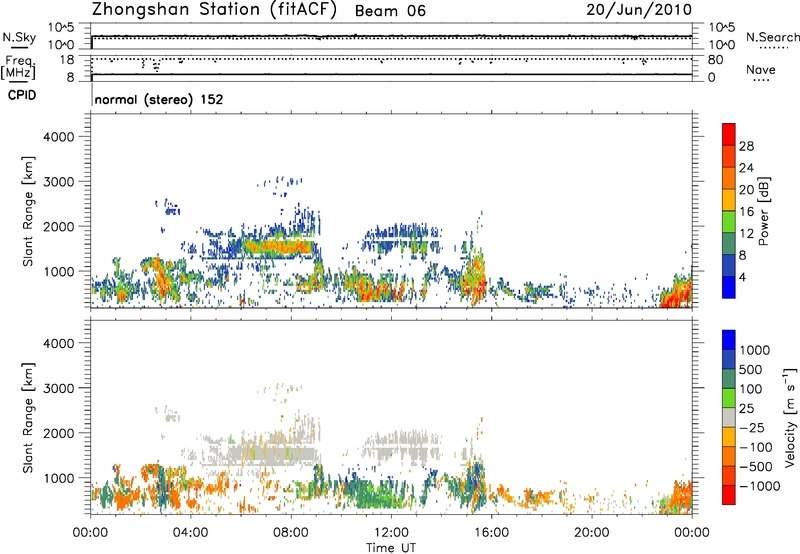Viewport: 800px width, 554px height.
Task: Click the velocity panel "Slant Range [km]" label
Action: pos(28,418)
